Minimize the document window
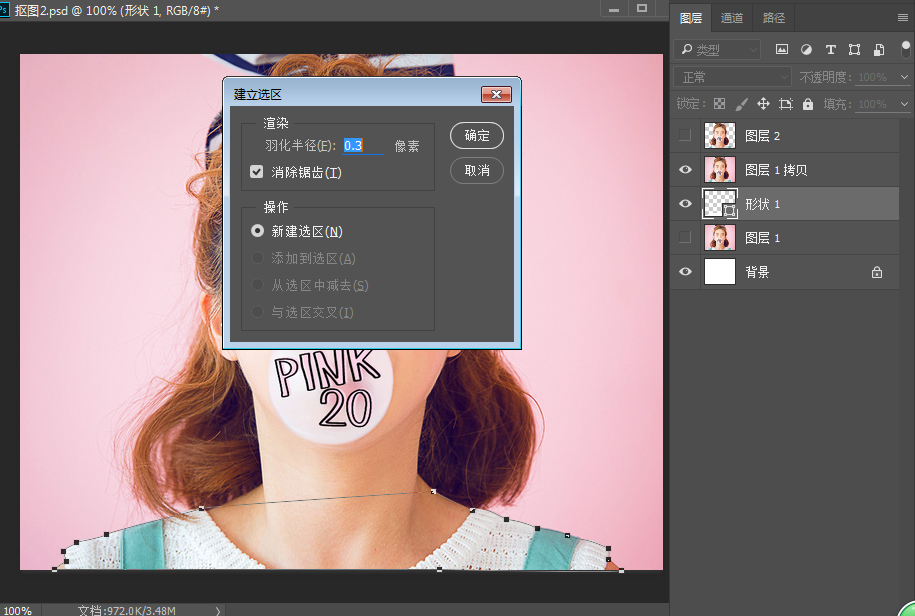The height and width of the screenshot is (616, 915). [x=613, y=9]
